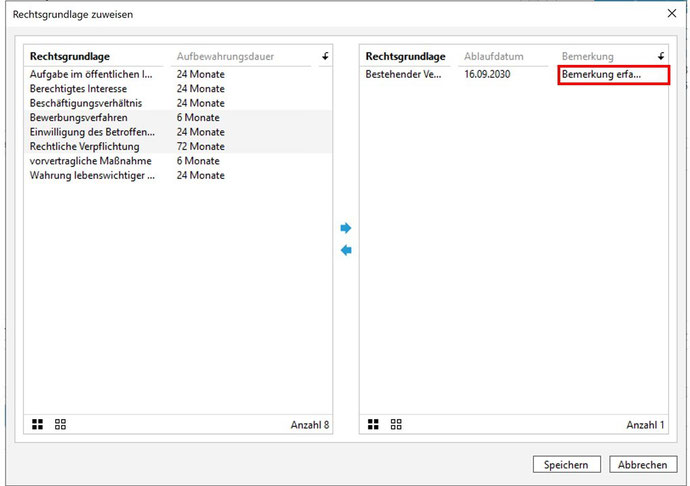Select Aufgabe im öffentlichen I... row
Image resolution: width=690 pixels, height=486 pixels.
[x=178, y=74]
